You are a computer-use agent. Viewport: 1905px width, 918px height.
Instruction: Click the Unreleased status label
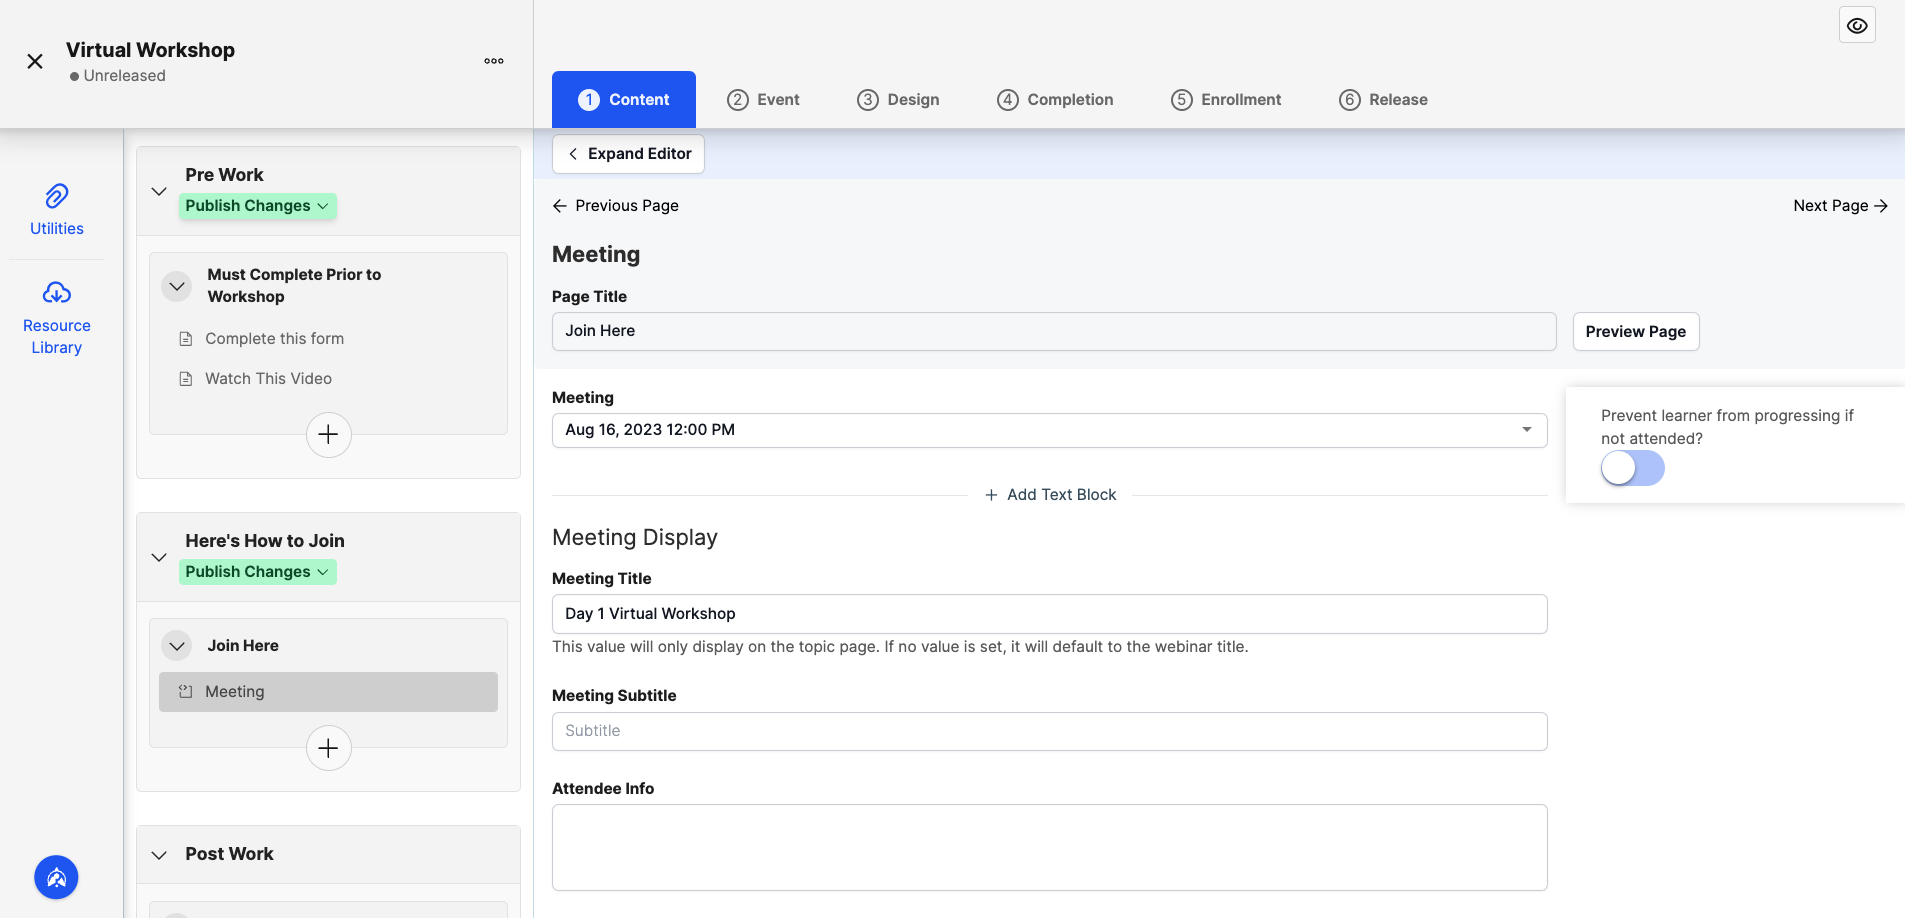[x=118, y=76]
